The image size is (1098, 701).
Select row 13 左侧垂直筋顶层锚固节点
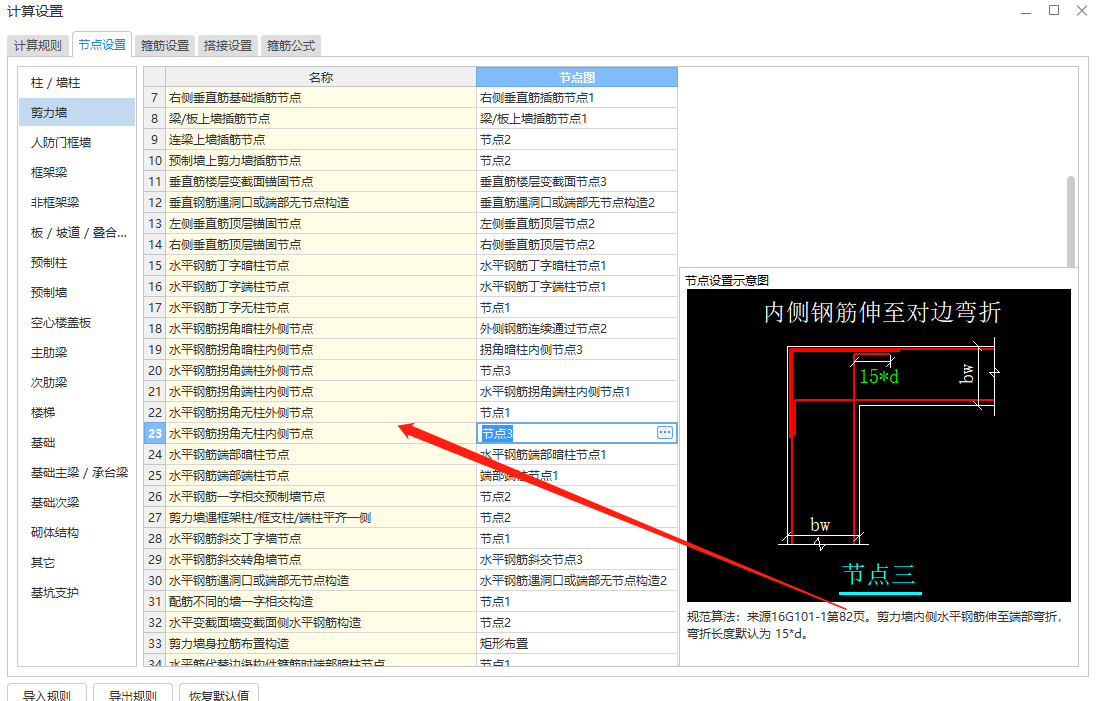411,224
